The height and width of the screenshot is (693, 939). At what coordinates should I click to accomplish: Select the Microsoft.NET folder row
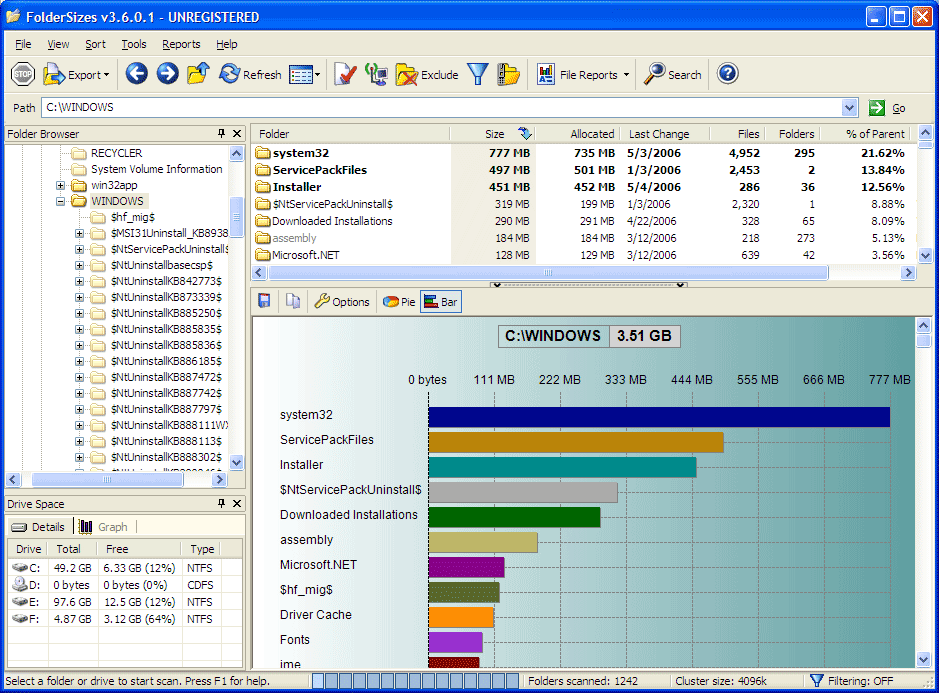point(584,255)
